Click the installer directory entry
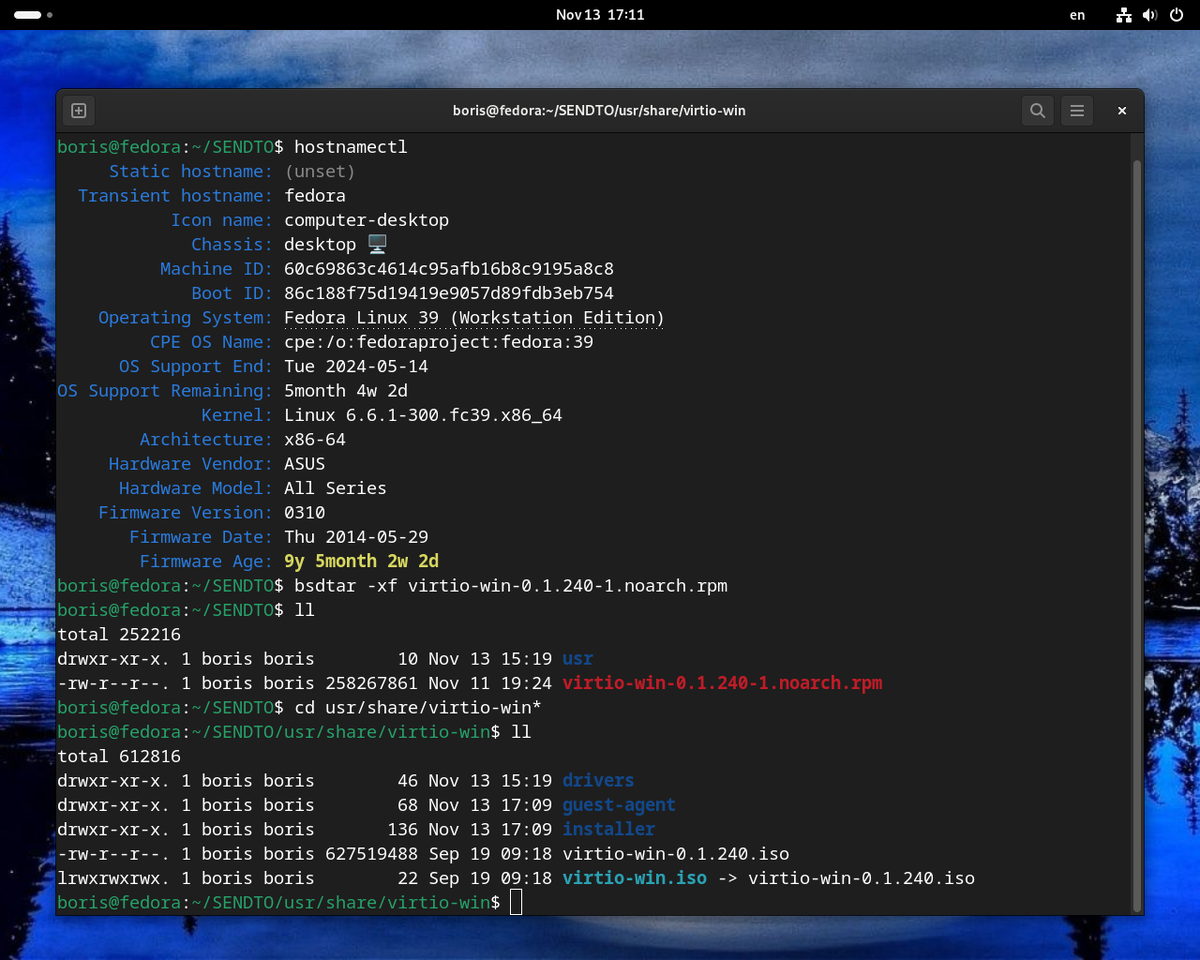Viewport: 1200px width, 960px height. click(608, 829)
